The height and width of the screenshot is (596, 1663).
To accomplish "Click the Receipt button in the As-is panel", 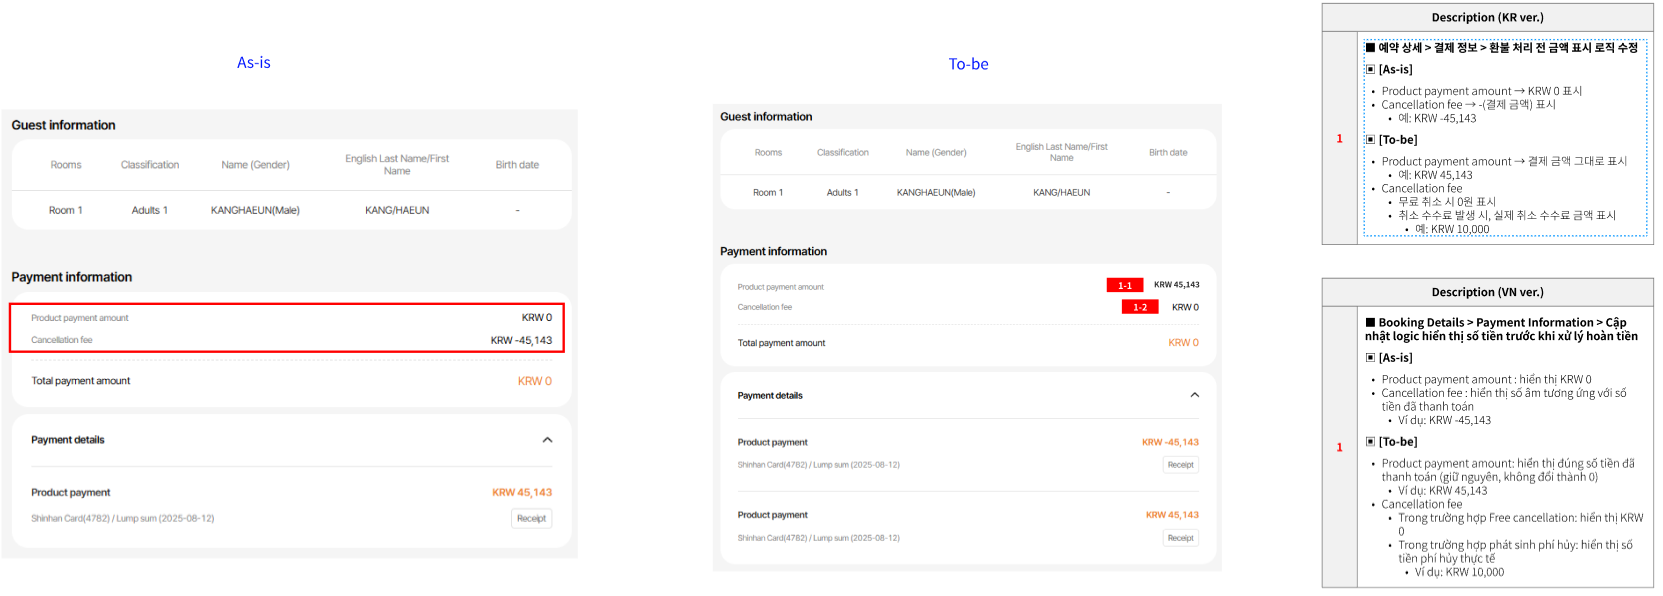I will (x=531, y=518).
